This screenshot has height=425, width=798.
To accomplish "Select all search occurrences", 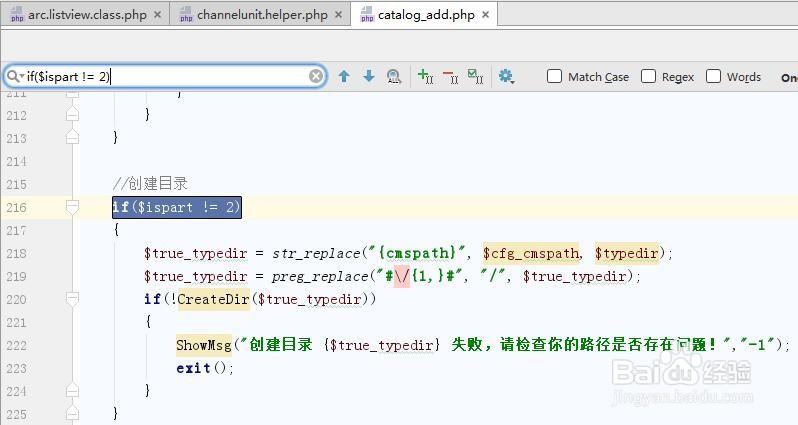I will coord(475,76).
